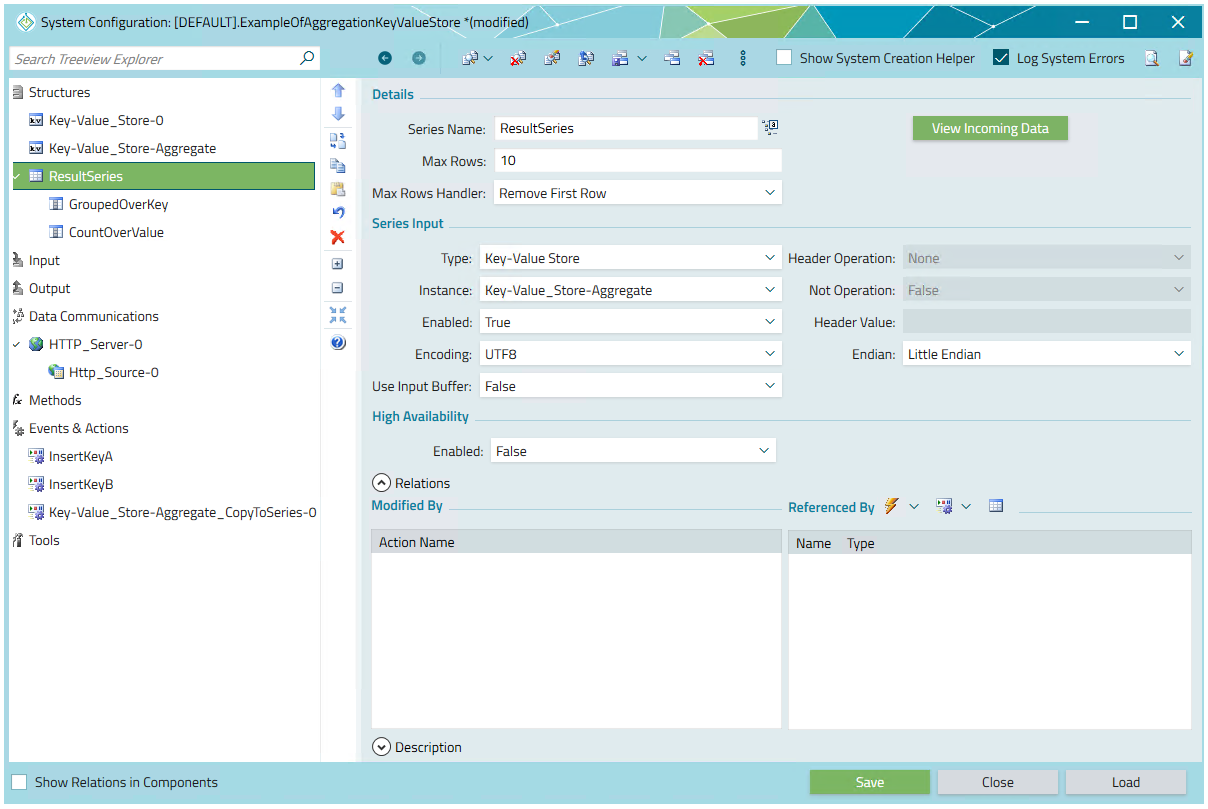Enable Show System Creation Helper checkbox
The image size is (1208, 809).
(785, 58)
